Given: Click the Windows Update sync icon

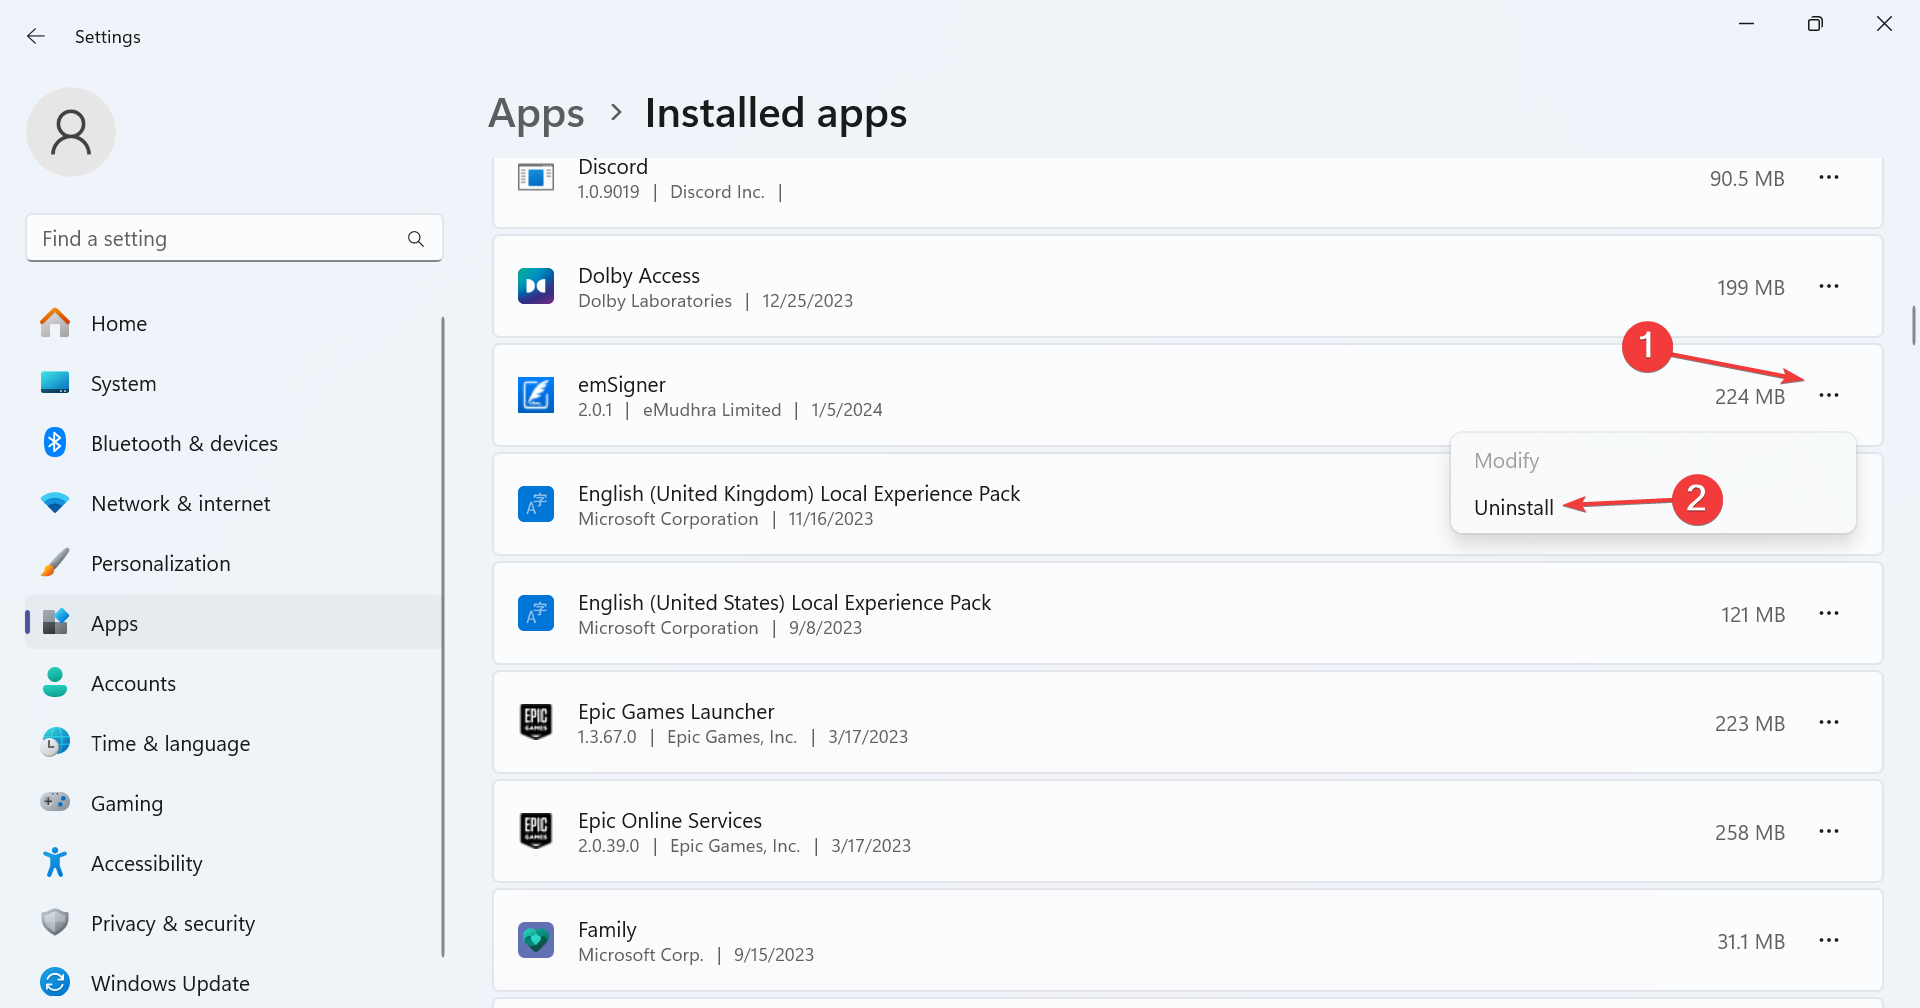Looking at the screenshot, I should pyautogui.click(x=55, y=982).
